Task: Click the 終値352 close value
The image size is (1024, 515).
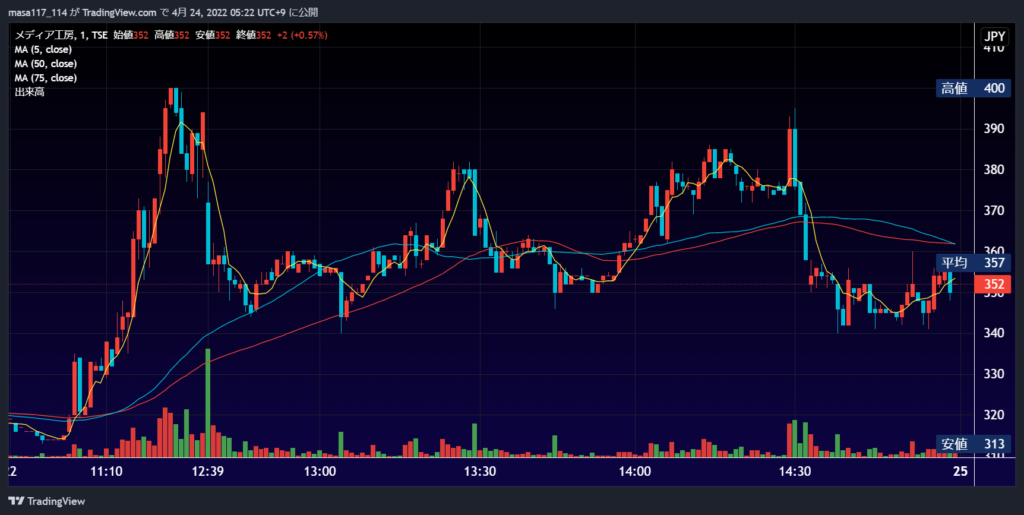Action: point(253,36)
